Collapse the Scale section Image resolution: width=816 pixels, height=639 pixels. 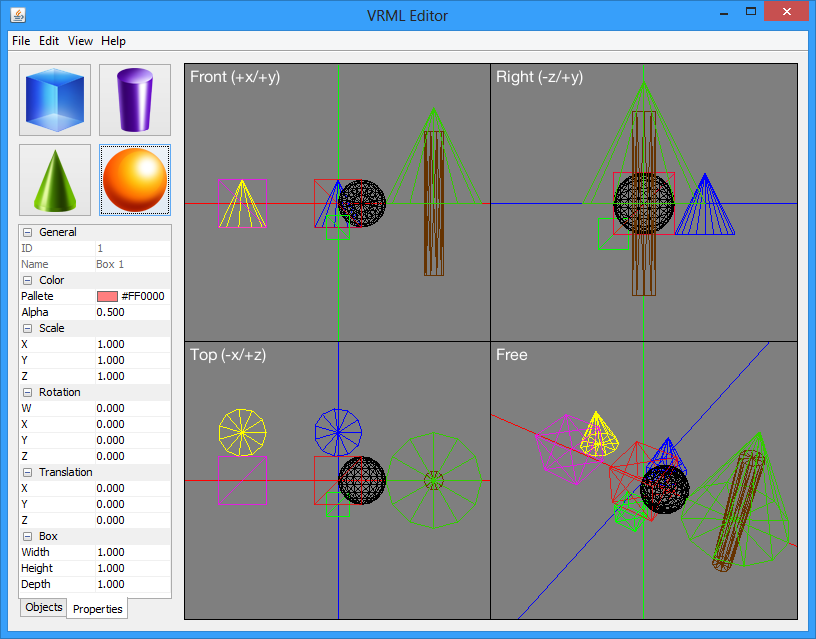pyautogui.click(x=27, y=329)
